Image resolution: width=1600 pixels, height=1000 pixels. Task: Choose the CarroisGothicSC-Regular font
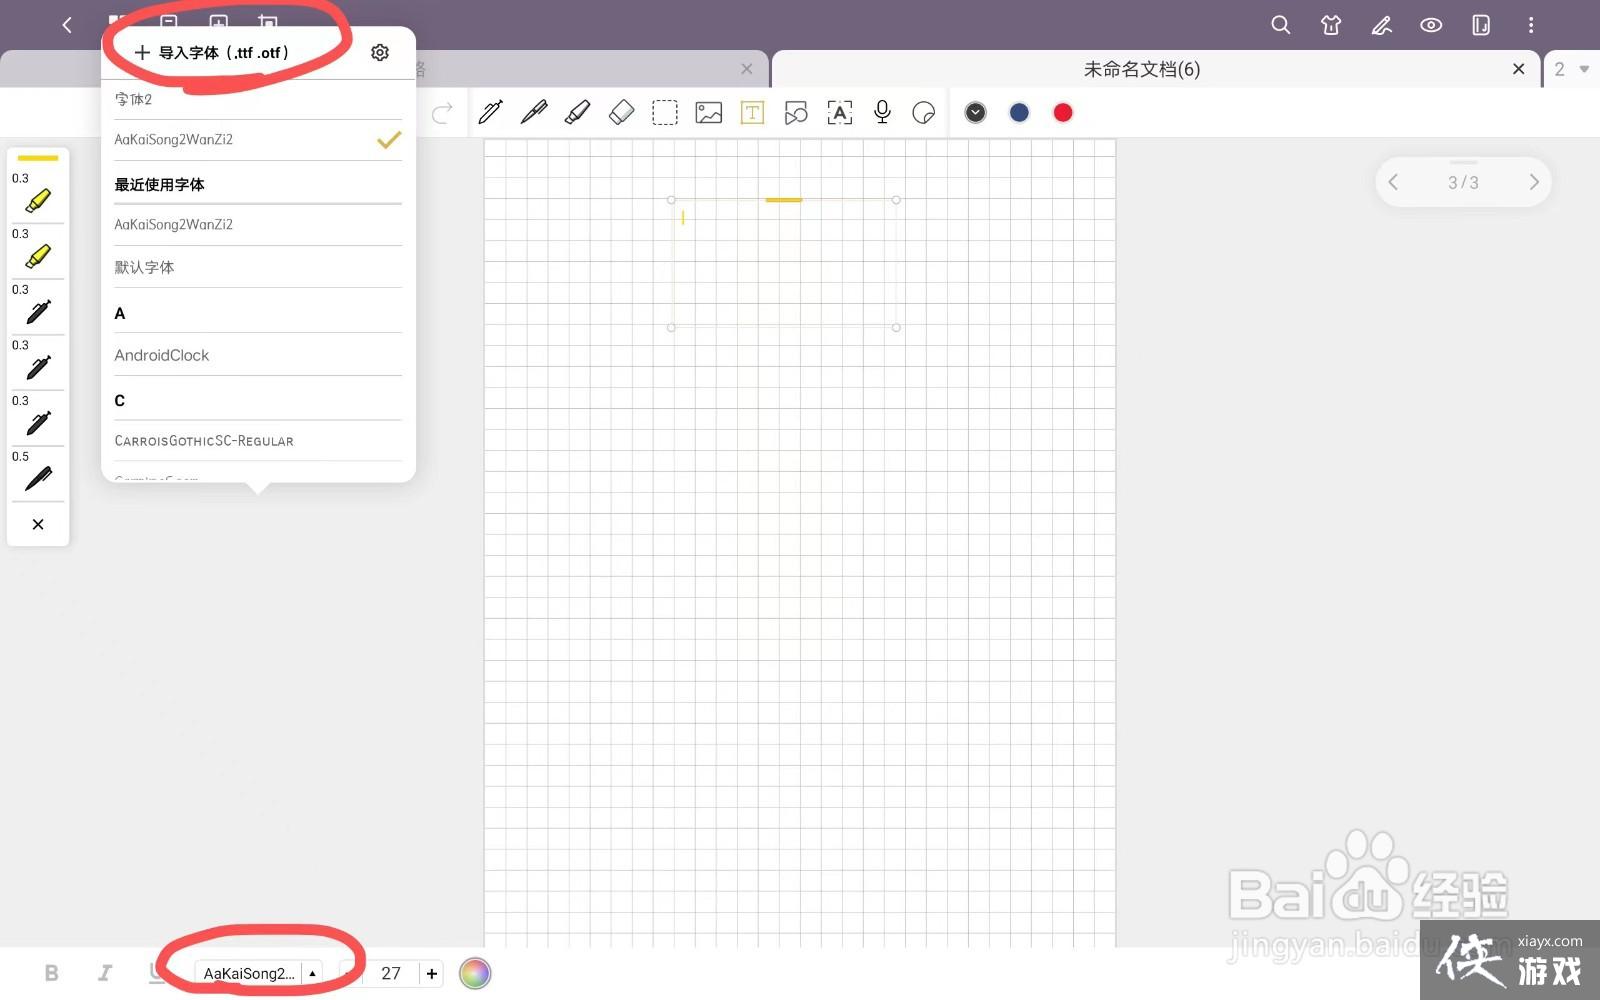(x=258, y=440)
